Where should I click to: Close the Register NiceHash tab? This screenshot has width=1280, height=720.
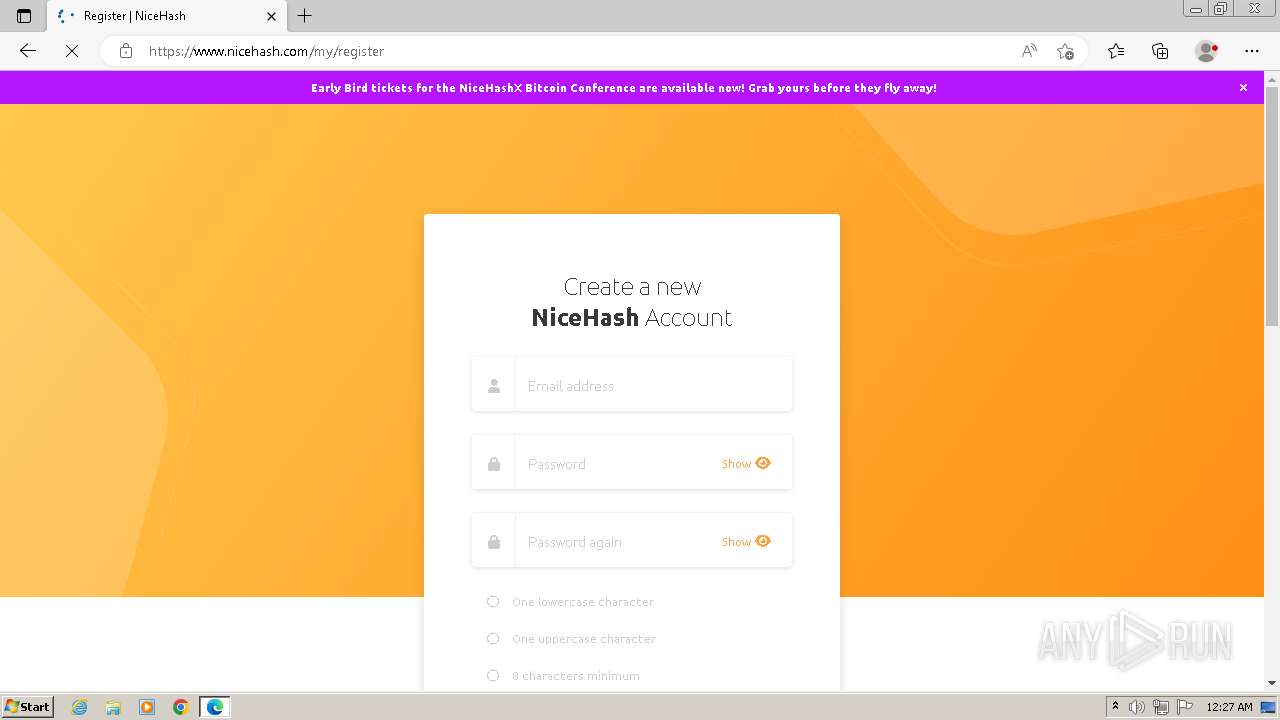click(x=271, y=16)
